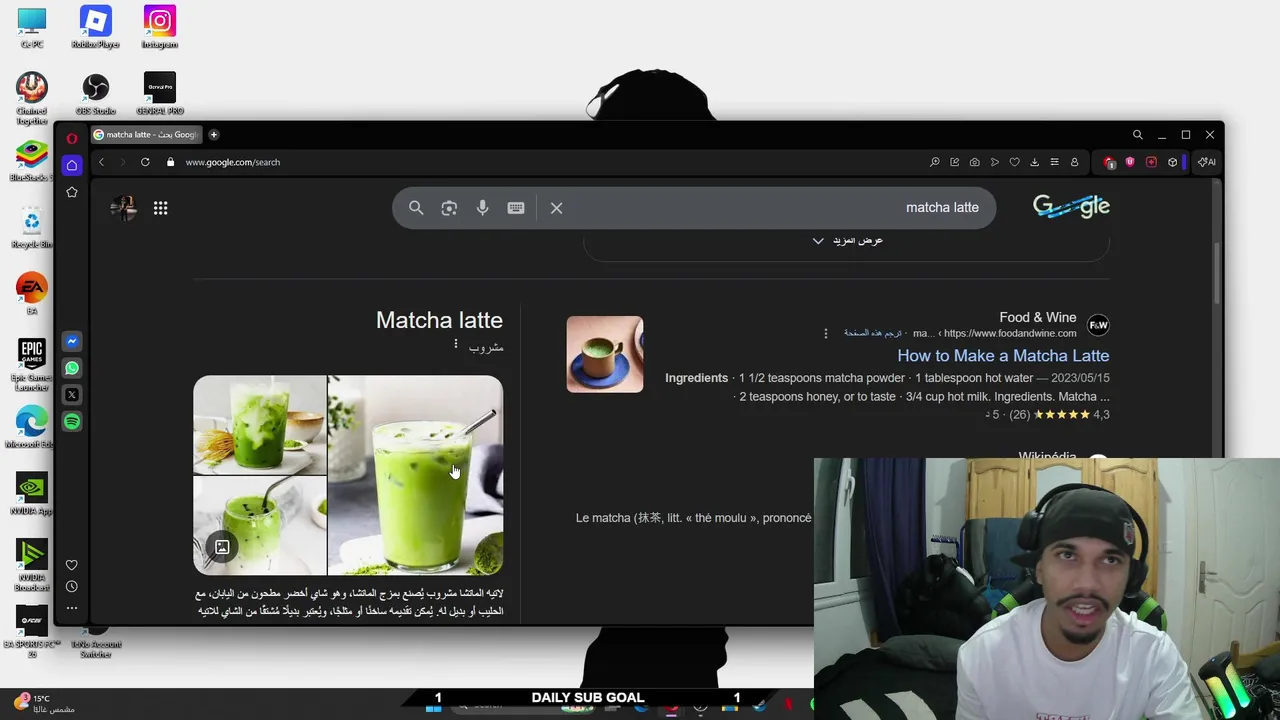Screen dimensions: 1280x720
Task: Click the Google logo
Action: pyautogui.click(x=1071, y=207)
